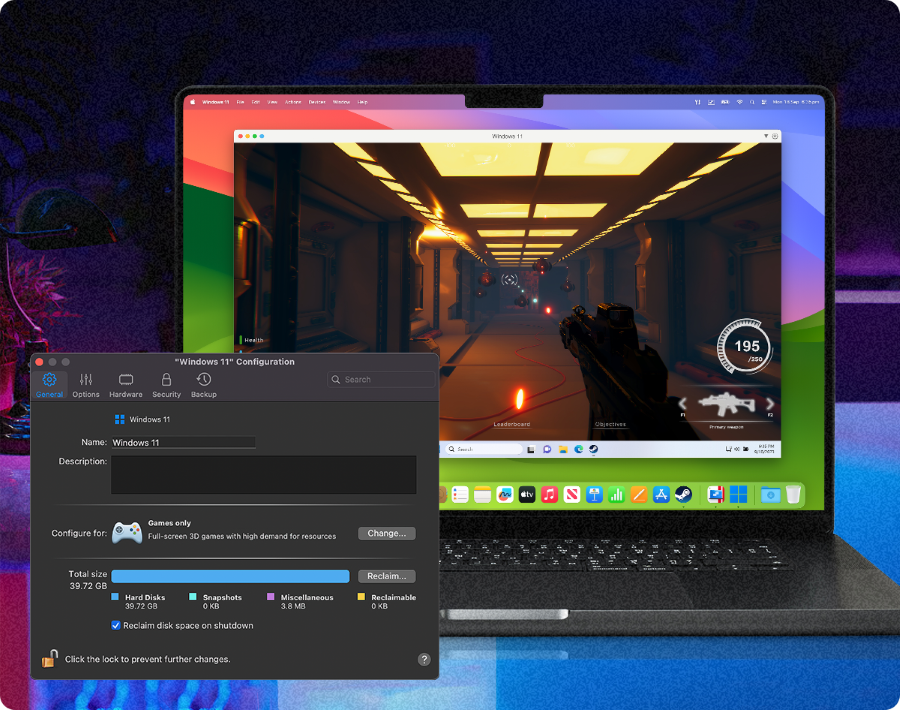Viewport: 900px width, 710px height.
Task: Open the Actions menu in the menu bar
Action: point(294,101)
